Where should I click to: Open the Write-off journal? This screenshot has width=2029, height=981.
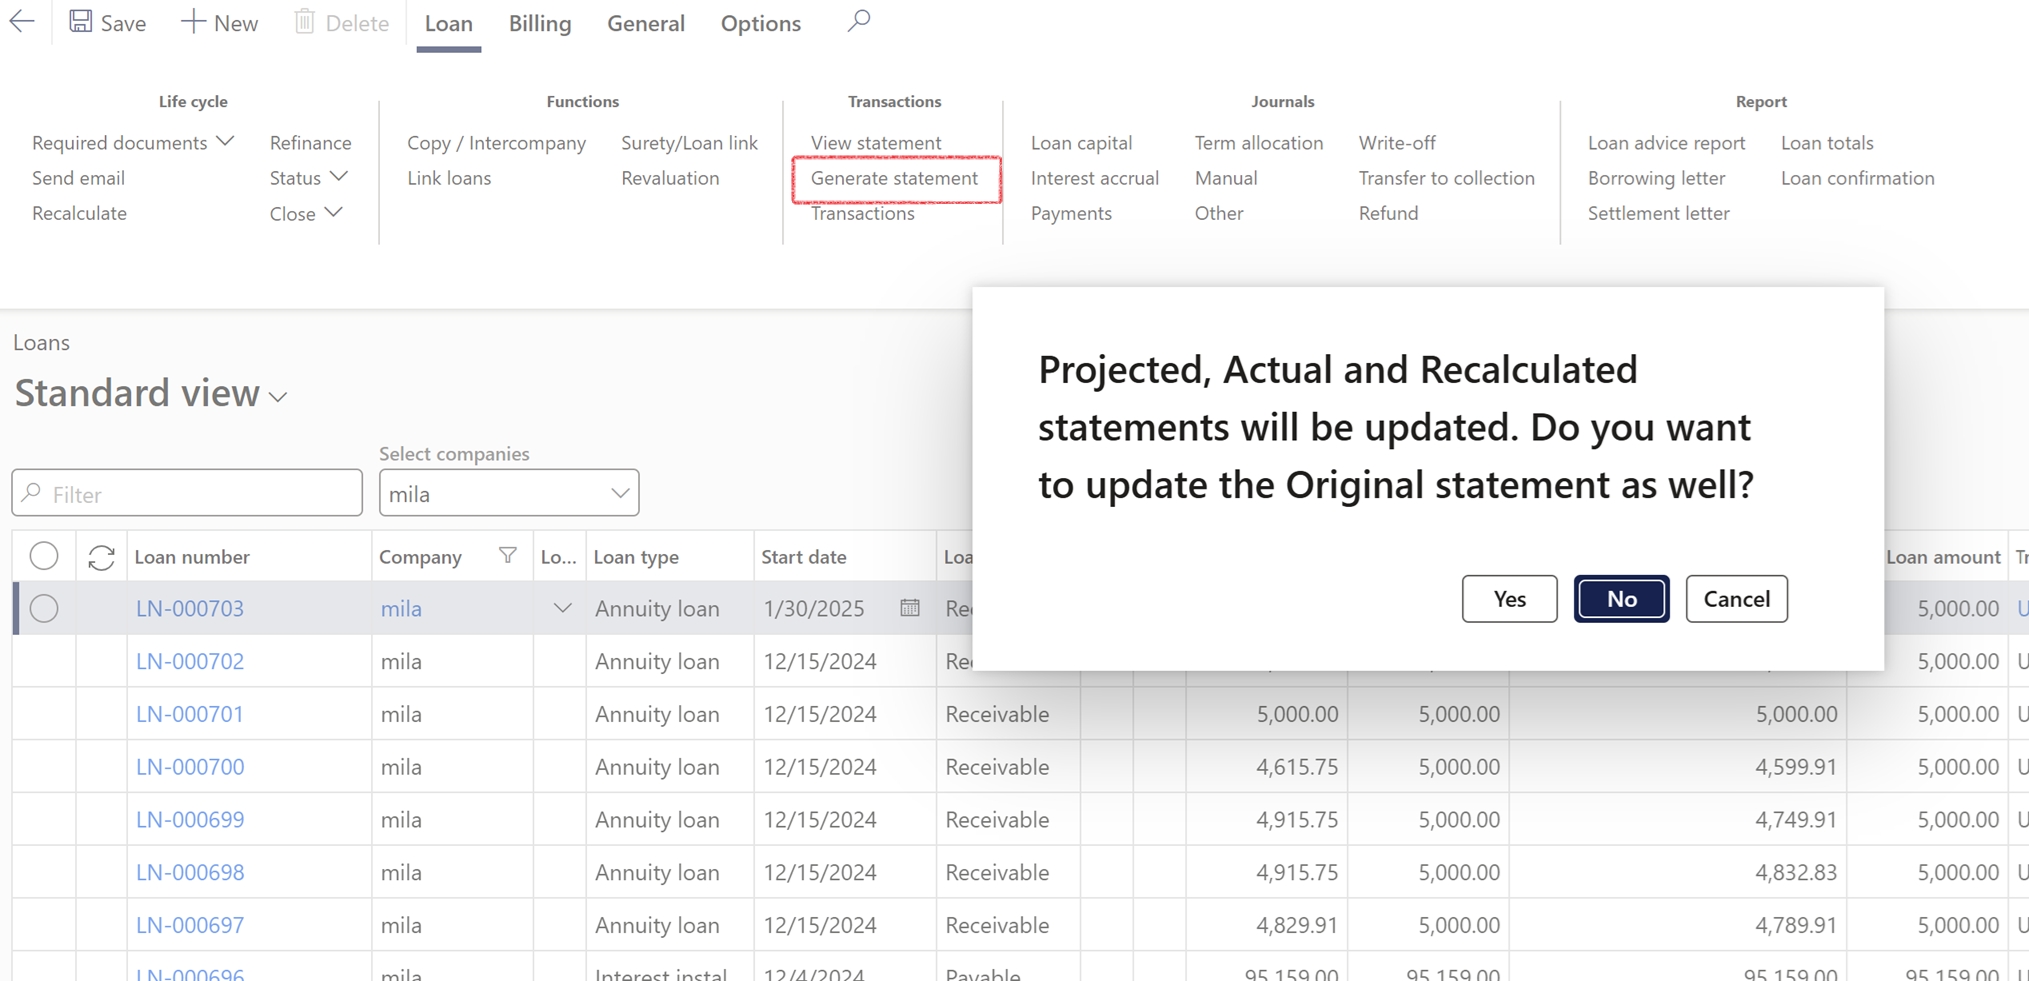click(x=1397, y=143)
